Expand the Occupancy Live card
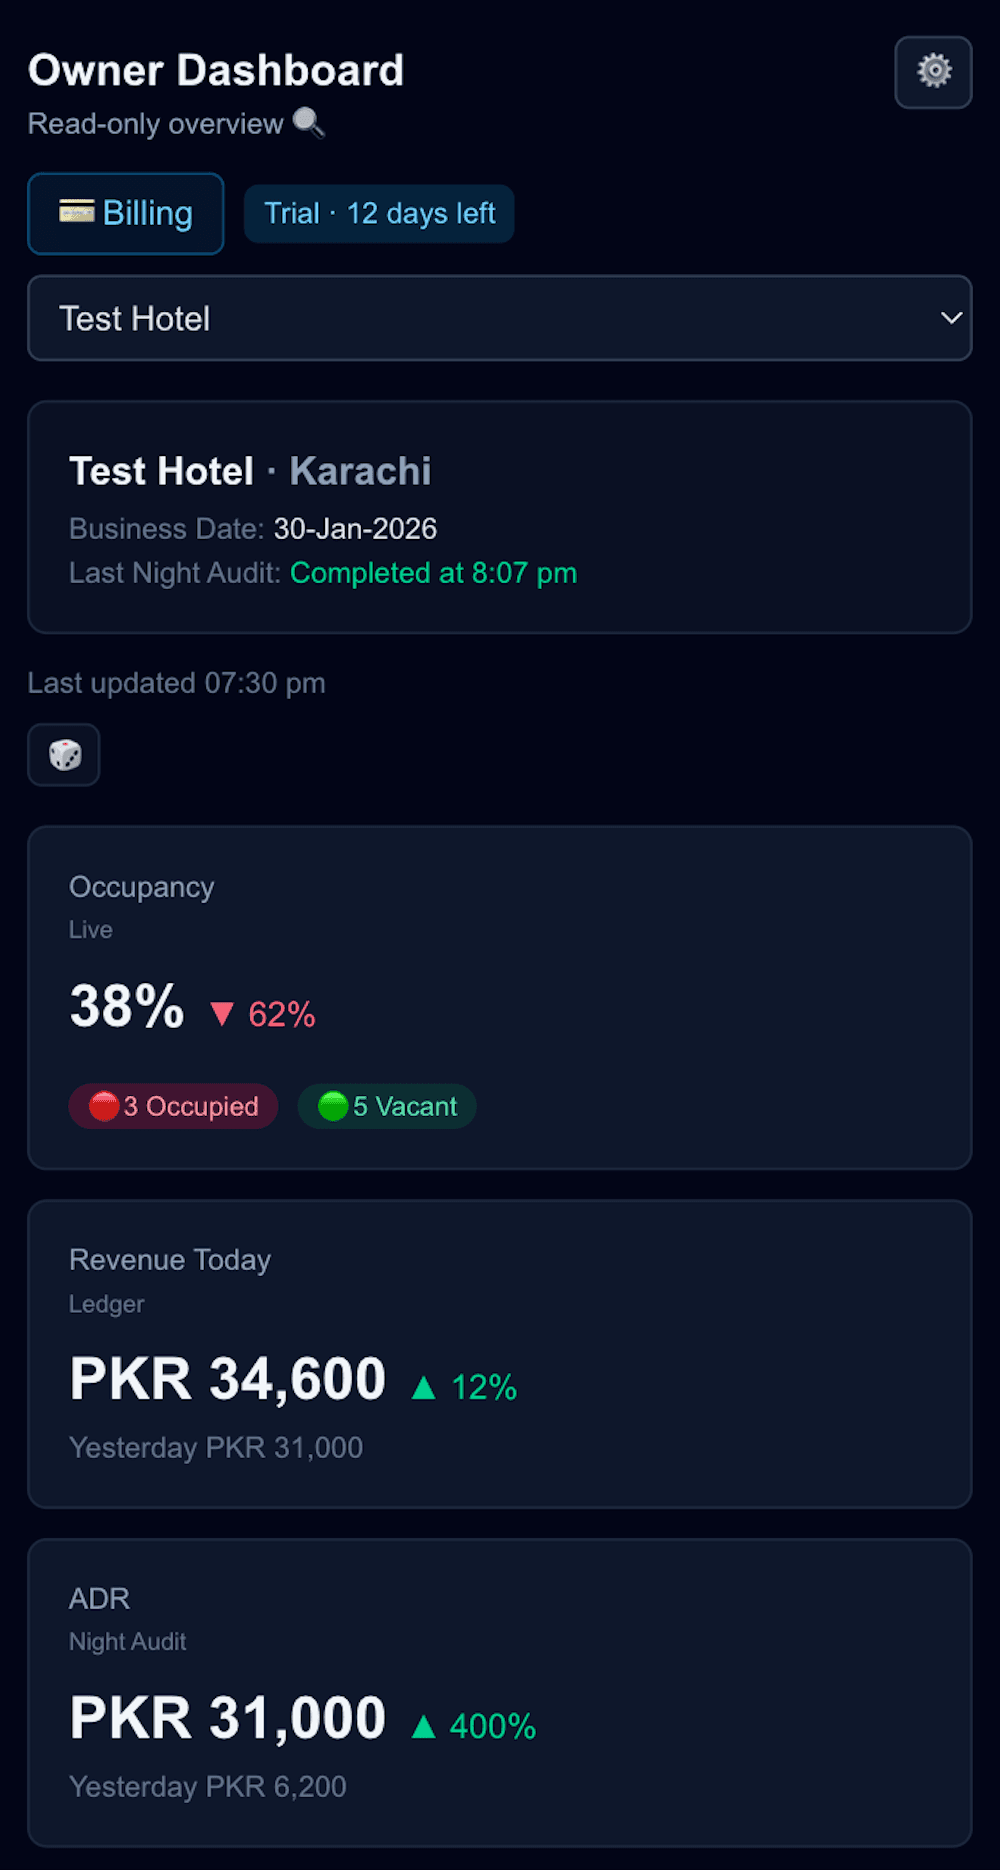 click(x=499, y=997)
